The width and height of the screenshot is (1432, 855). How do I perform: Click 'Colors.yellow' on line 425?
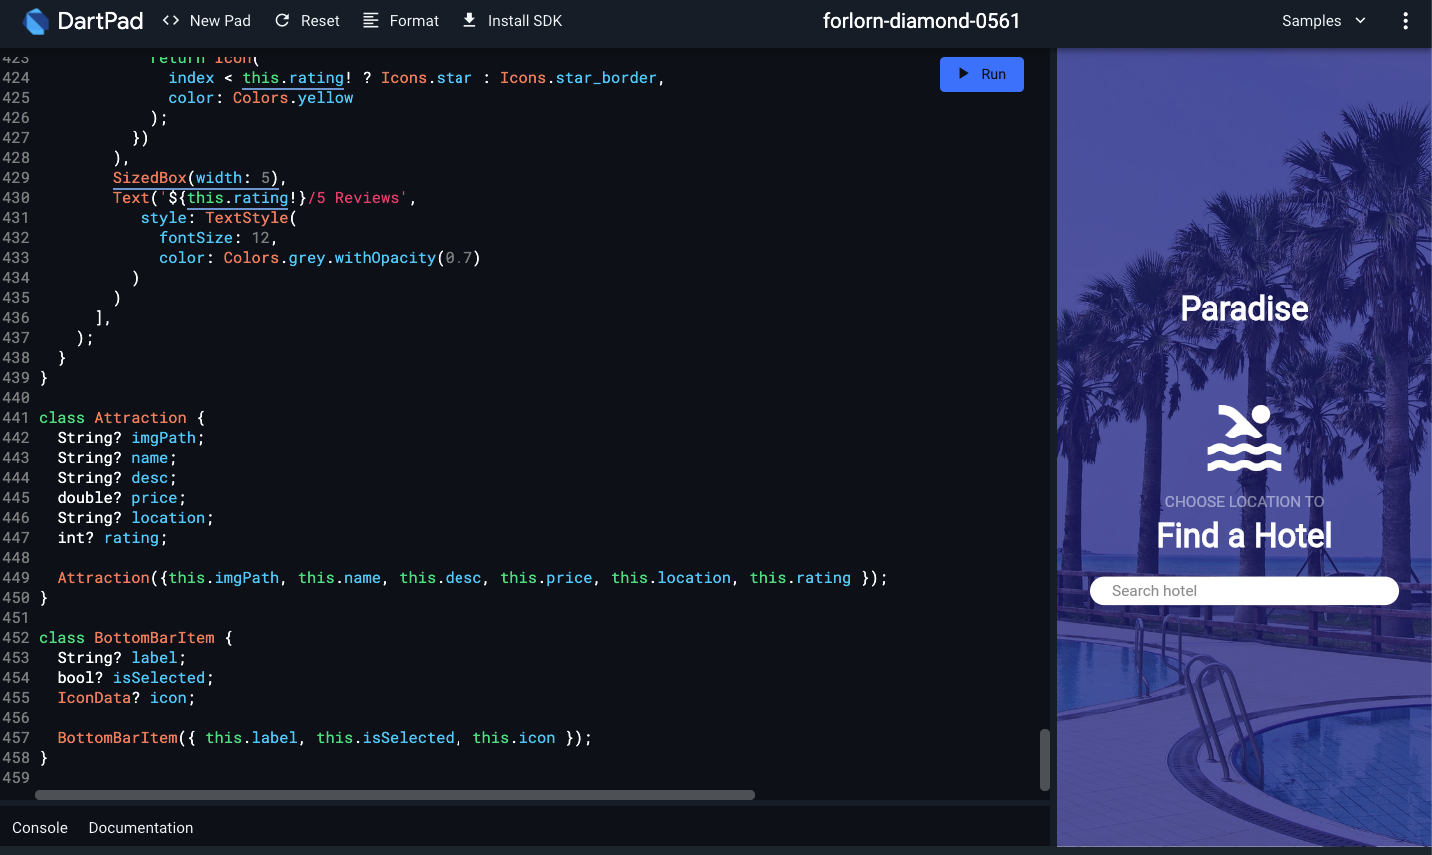[293, 98]
